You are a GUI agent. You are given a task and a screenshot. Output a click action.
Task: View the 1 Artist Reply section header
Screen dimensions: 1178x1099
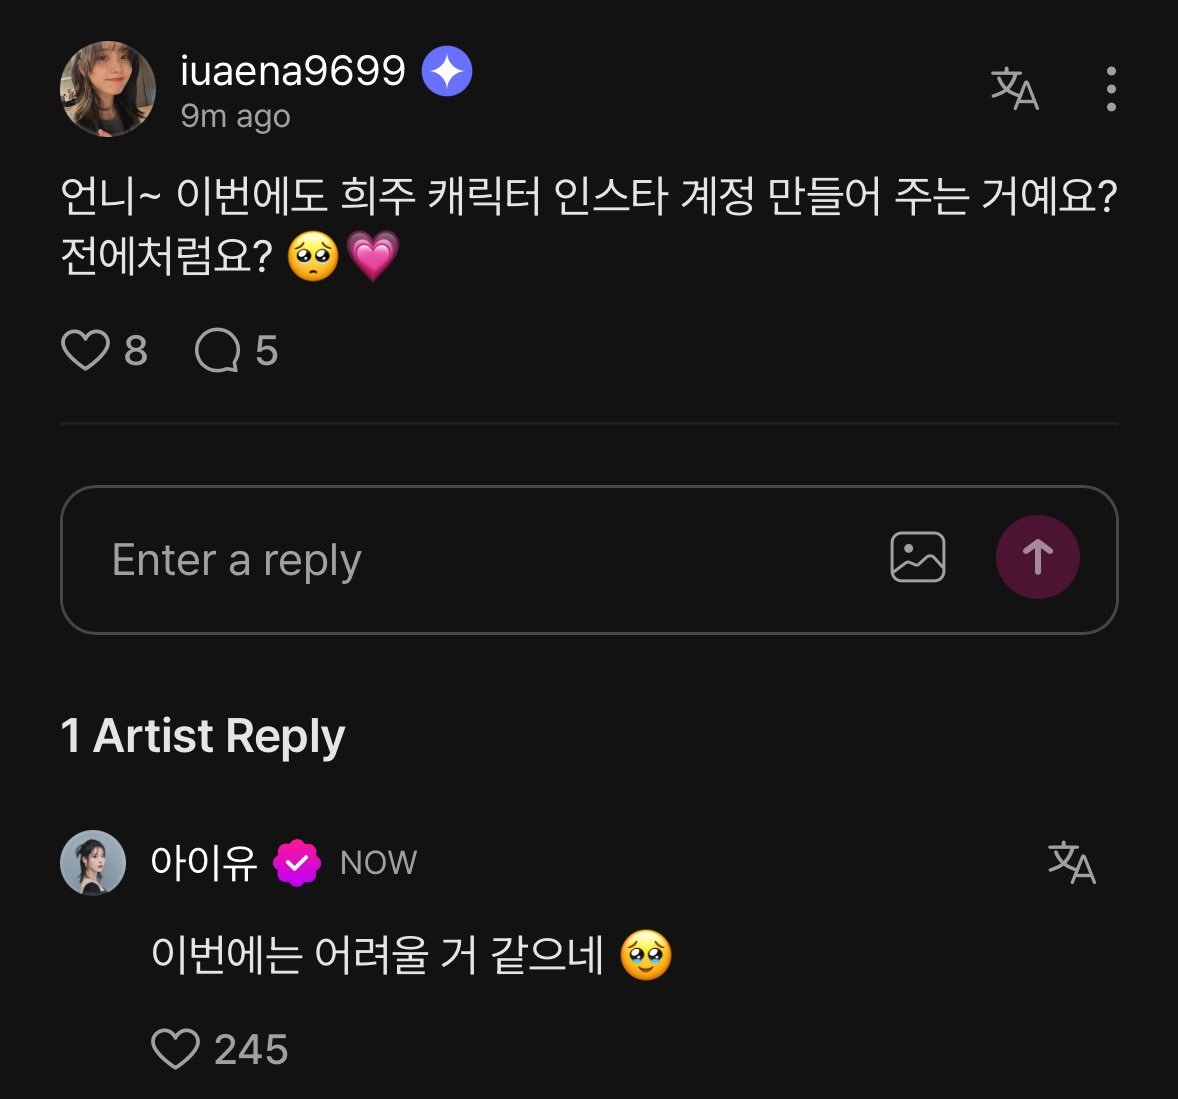(202, 737)
